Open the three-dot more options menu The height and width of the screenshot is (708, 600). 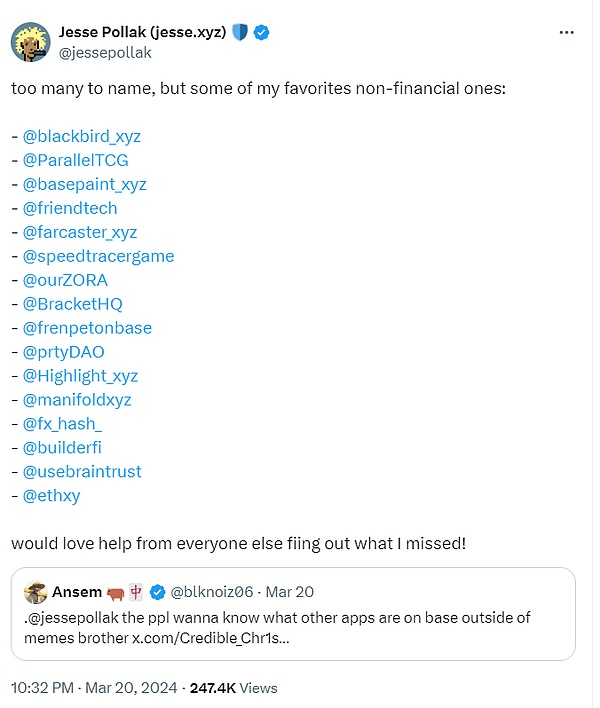567,33
